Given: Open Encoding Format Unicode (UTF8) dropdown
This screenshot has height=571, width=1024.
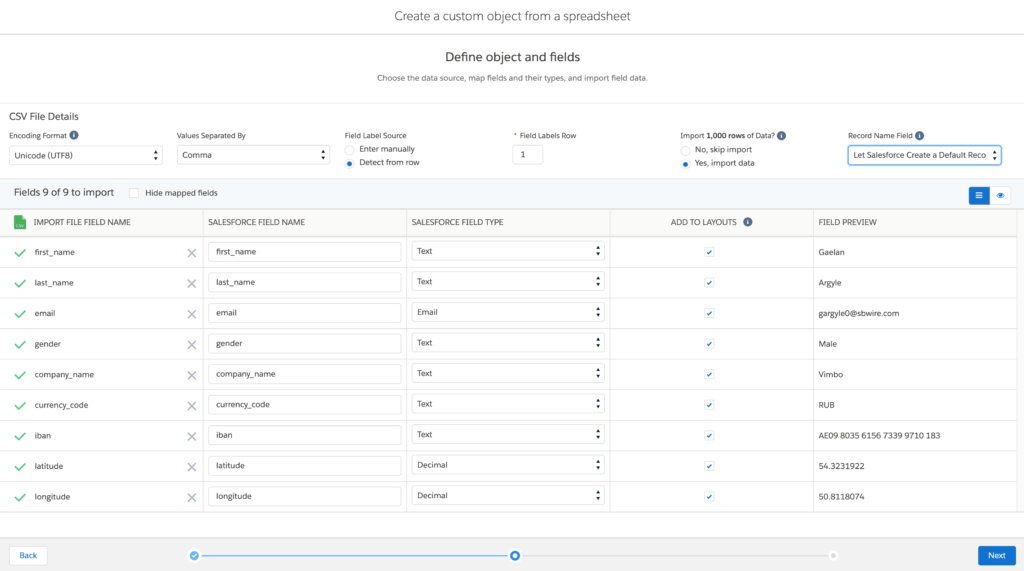Looking at the screenshot, I should click(86, 155).
